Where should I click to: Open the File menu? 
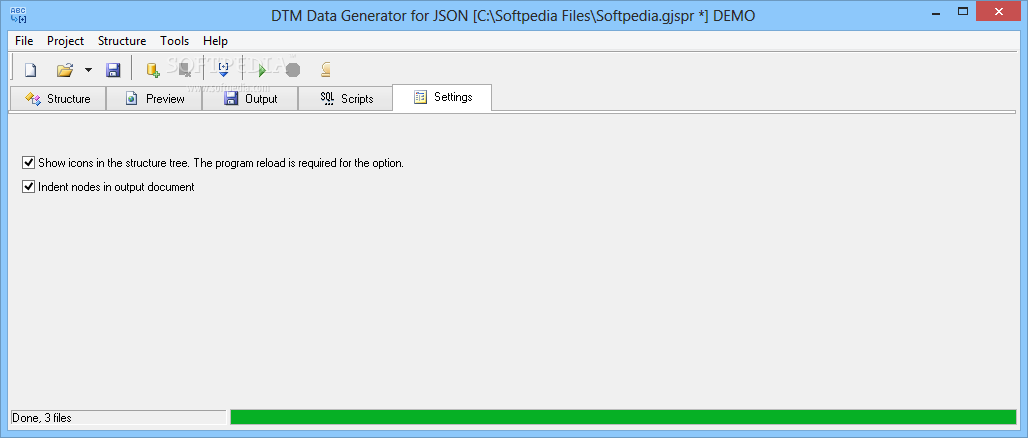[24, 41]
